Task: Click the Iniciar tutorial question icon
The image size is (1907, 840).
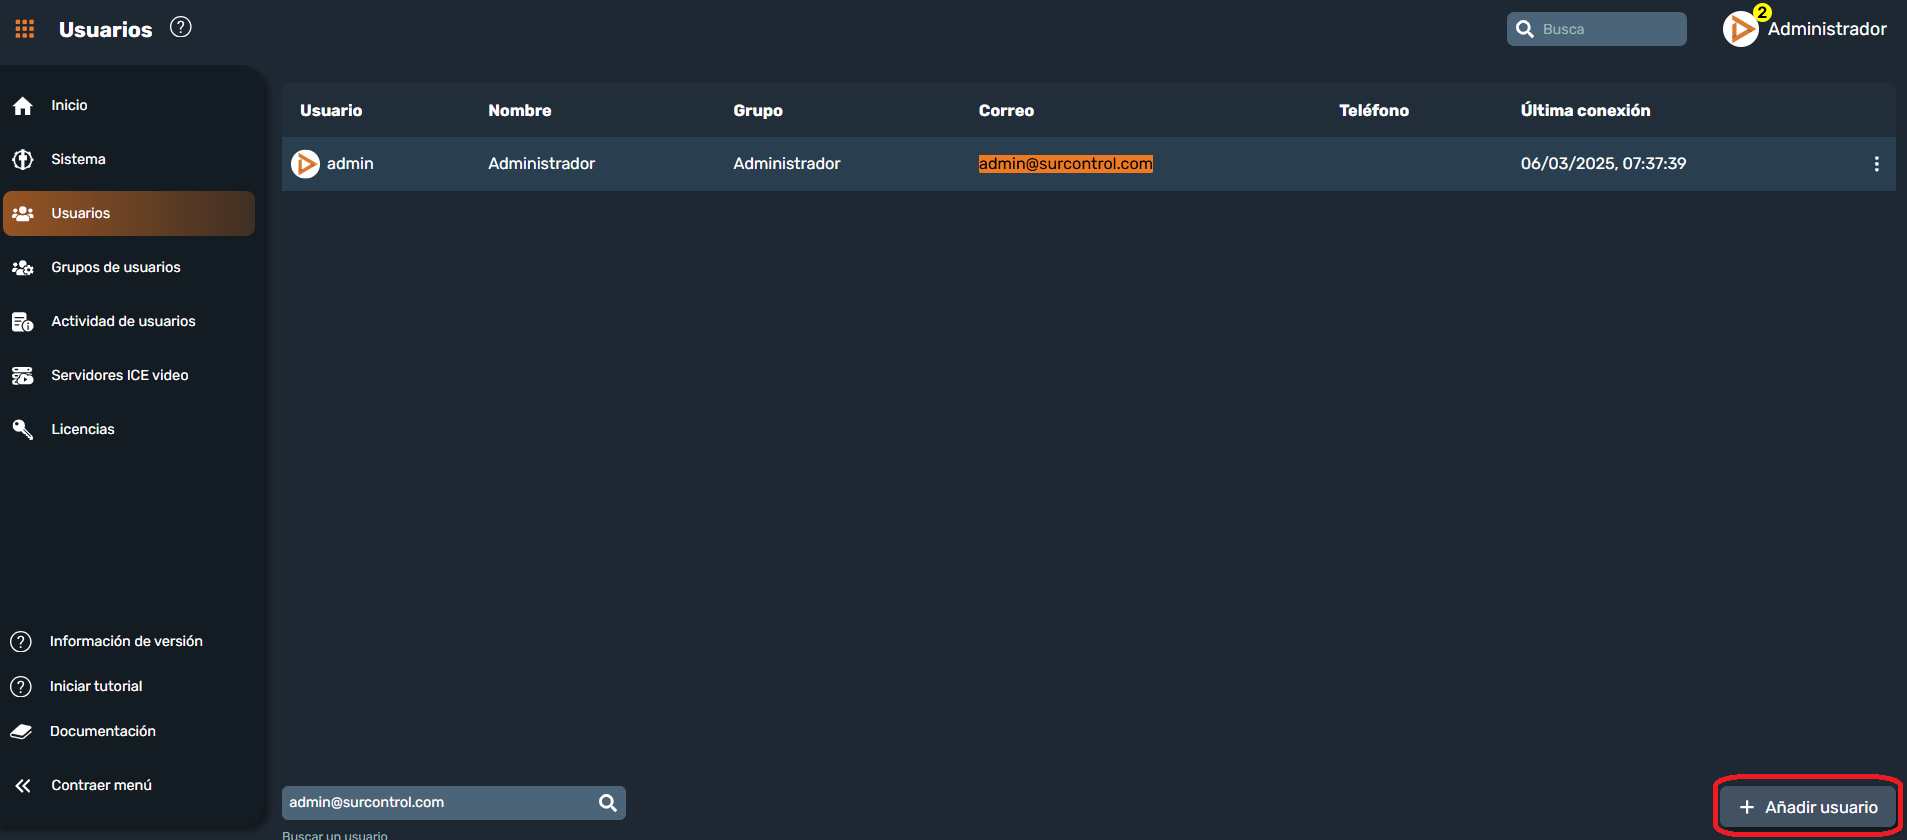Action: (x=21, y=686)
